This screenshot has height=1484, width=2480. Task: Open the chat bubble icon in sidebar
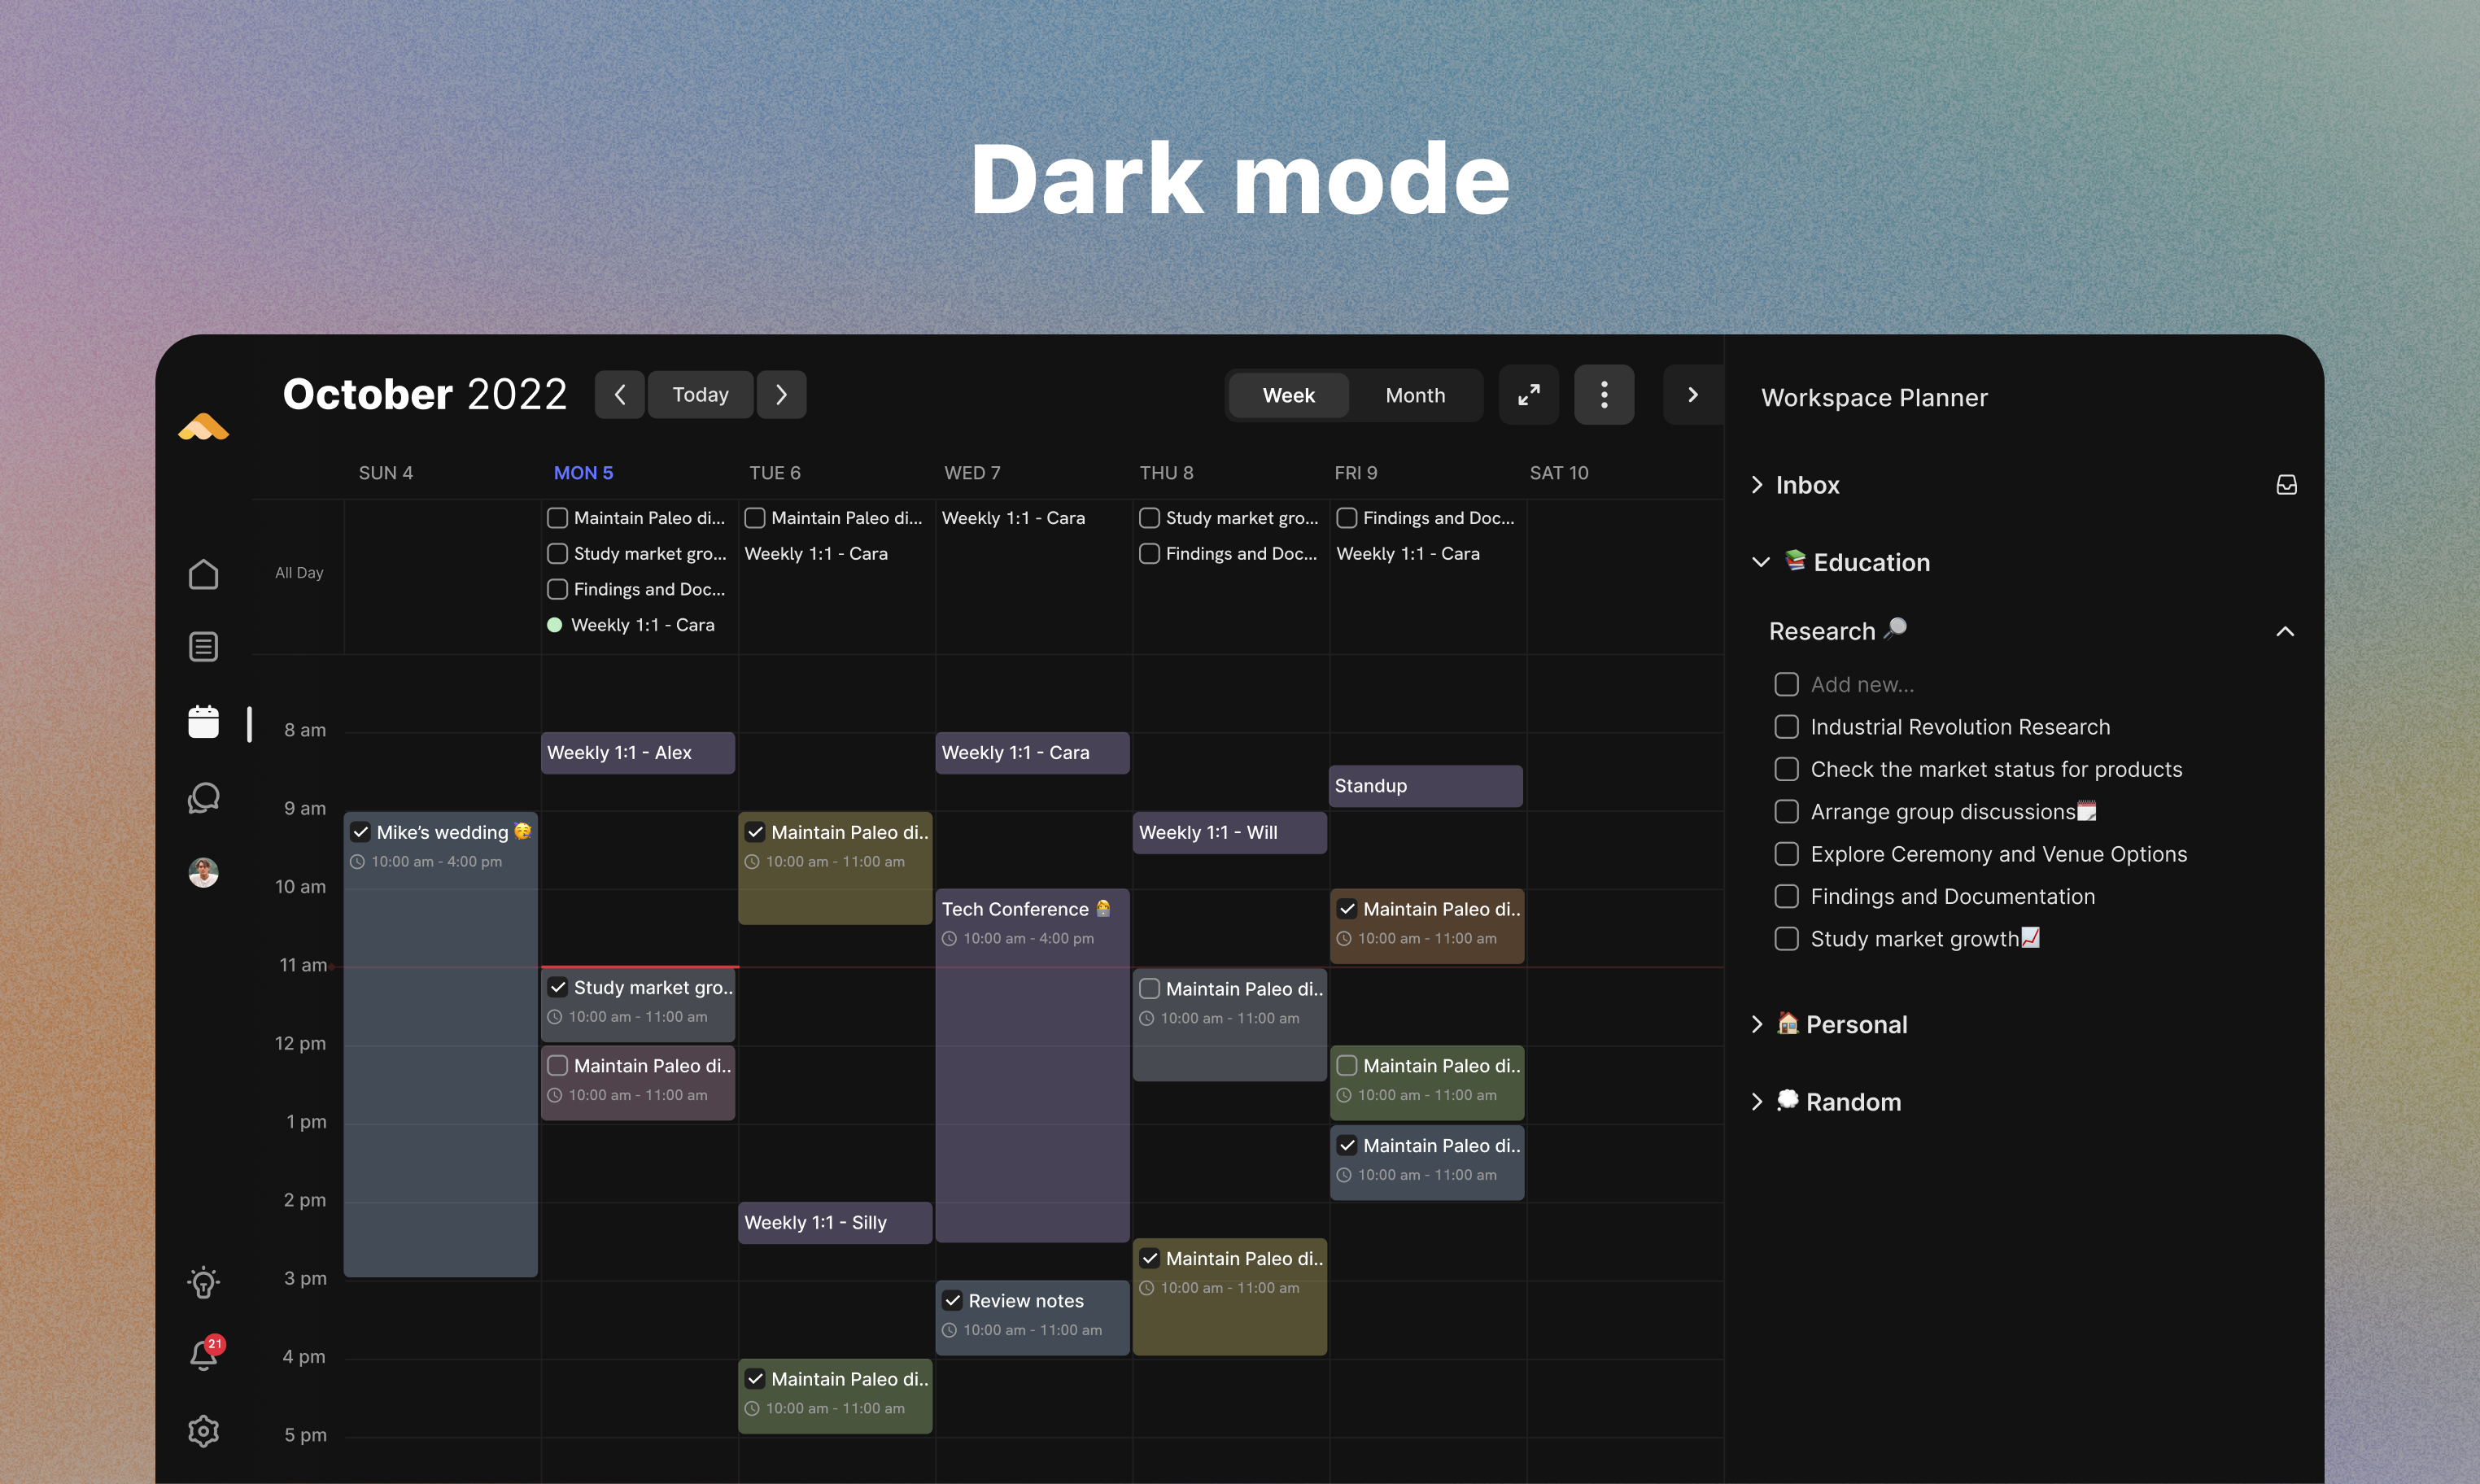(203, 798)
